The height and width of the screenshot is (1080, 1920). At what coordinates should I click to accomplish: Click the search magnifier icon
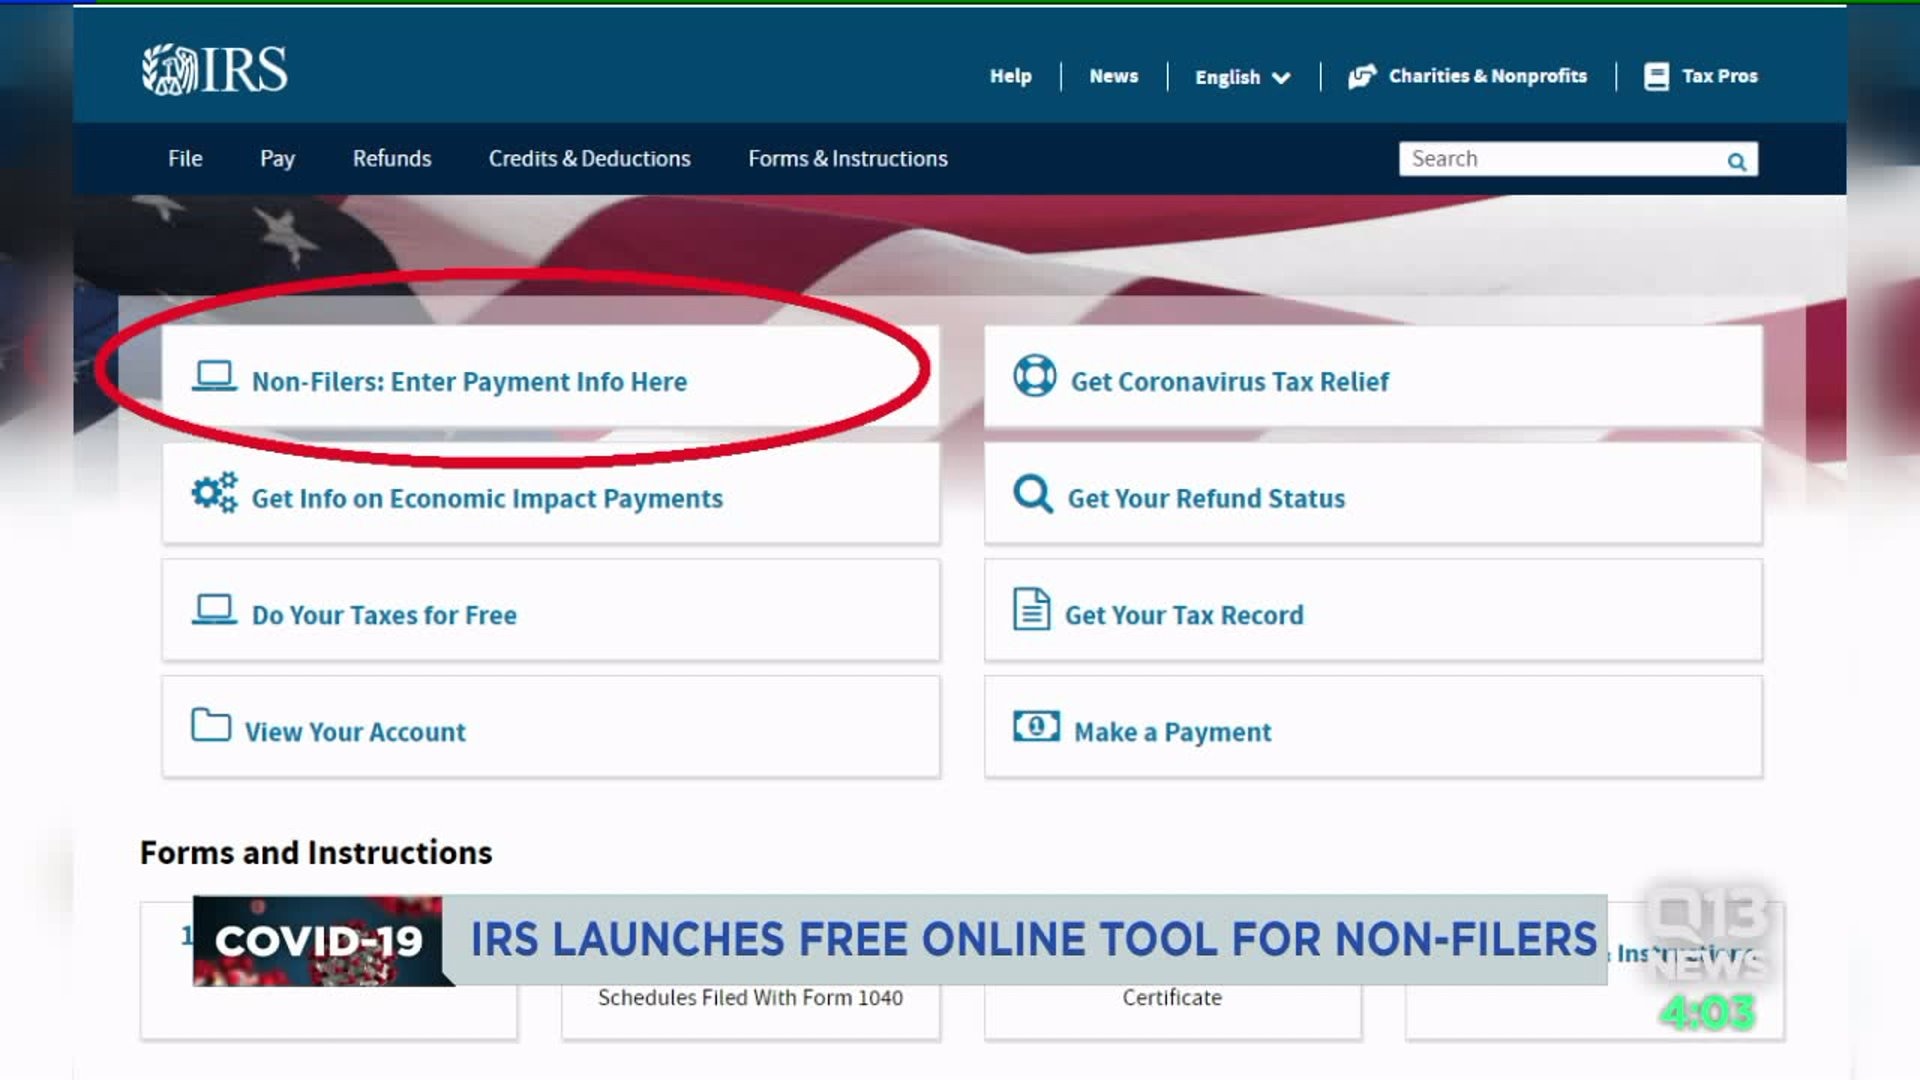[1737, 161]
